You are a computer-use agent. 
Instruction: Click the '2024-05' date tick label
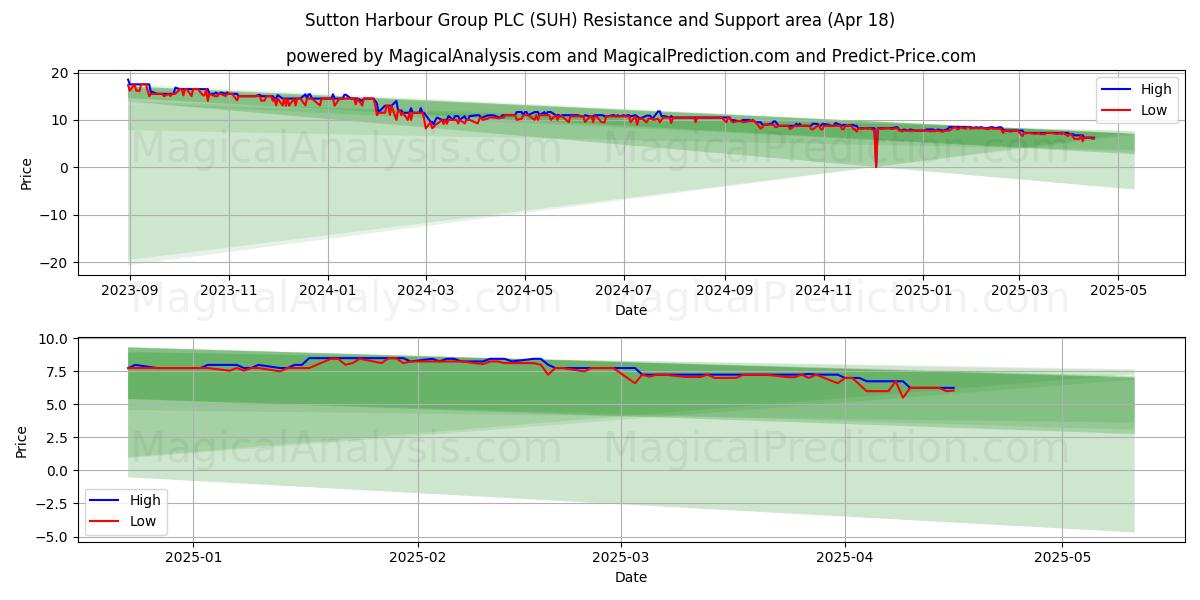525,291
